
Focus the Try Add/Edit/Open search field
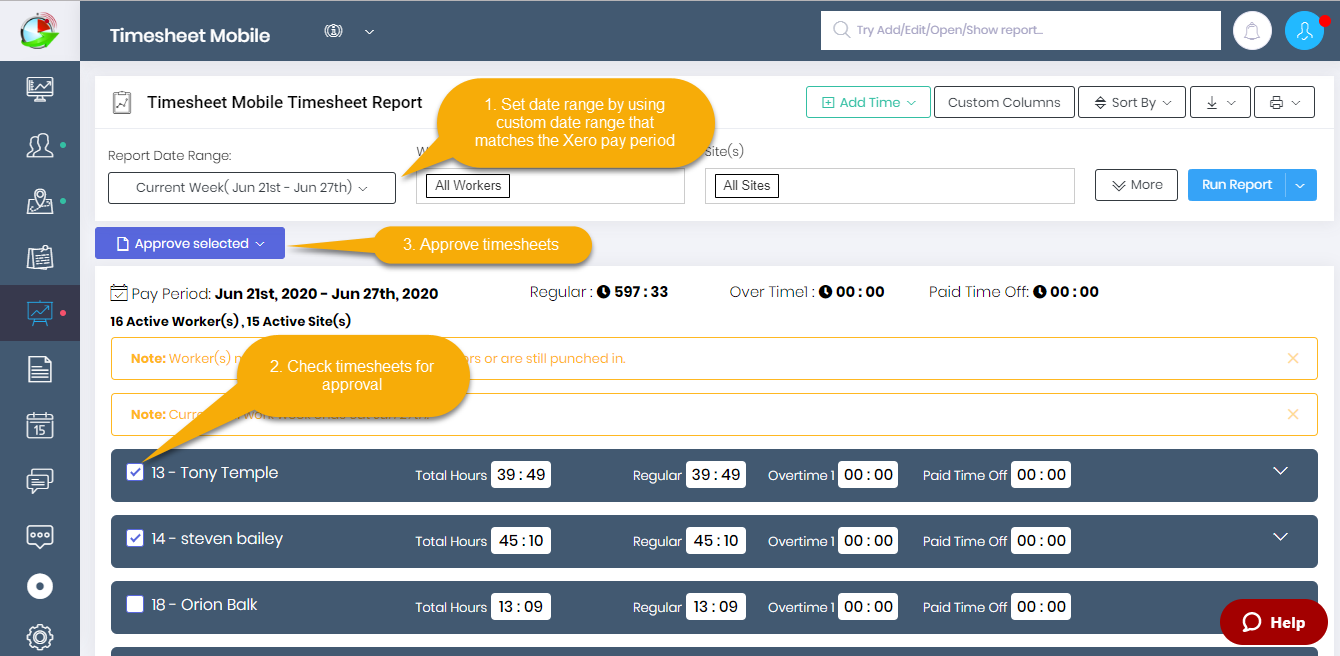[1021, 31]
